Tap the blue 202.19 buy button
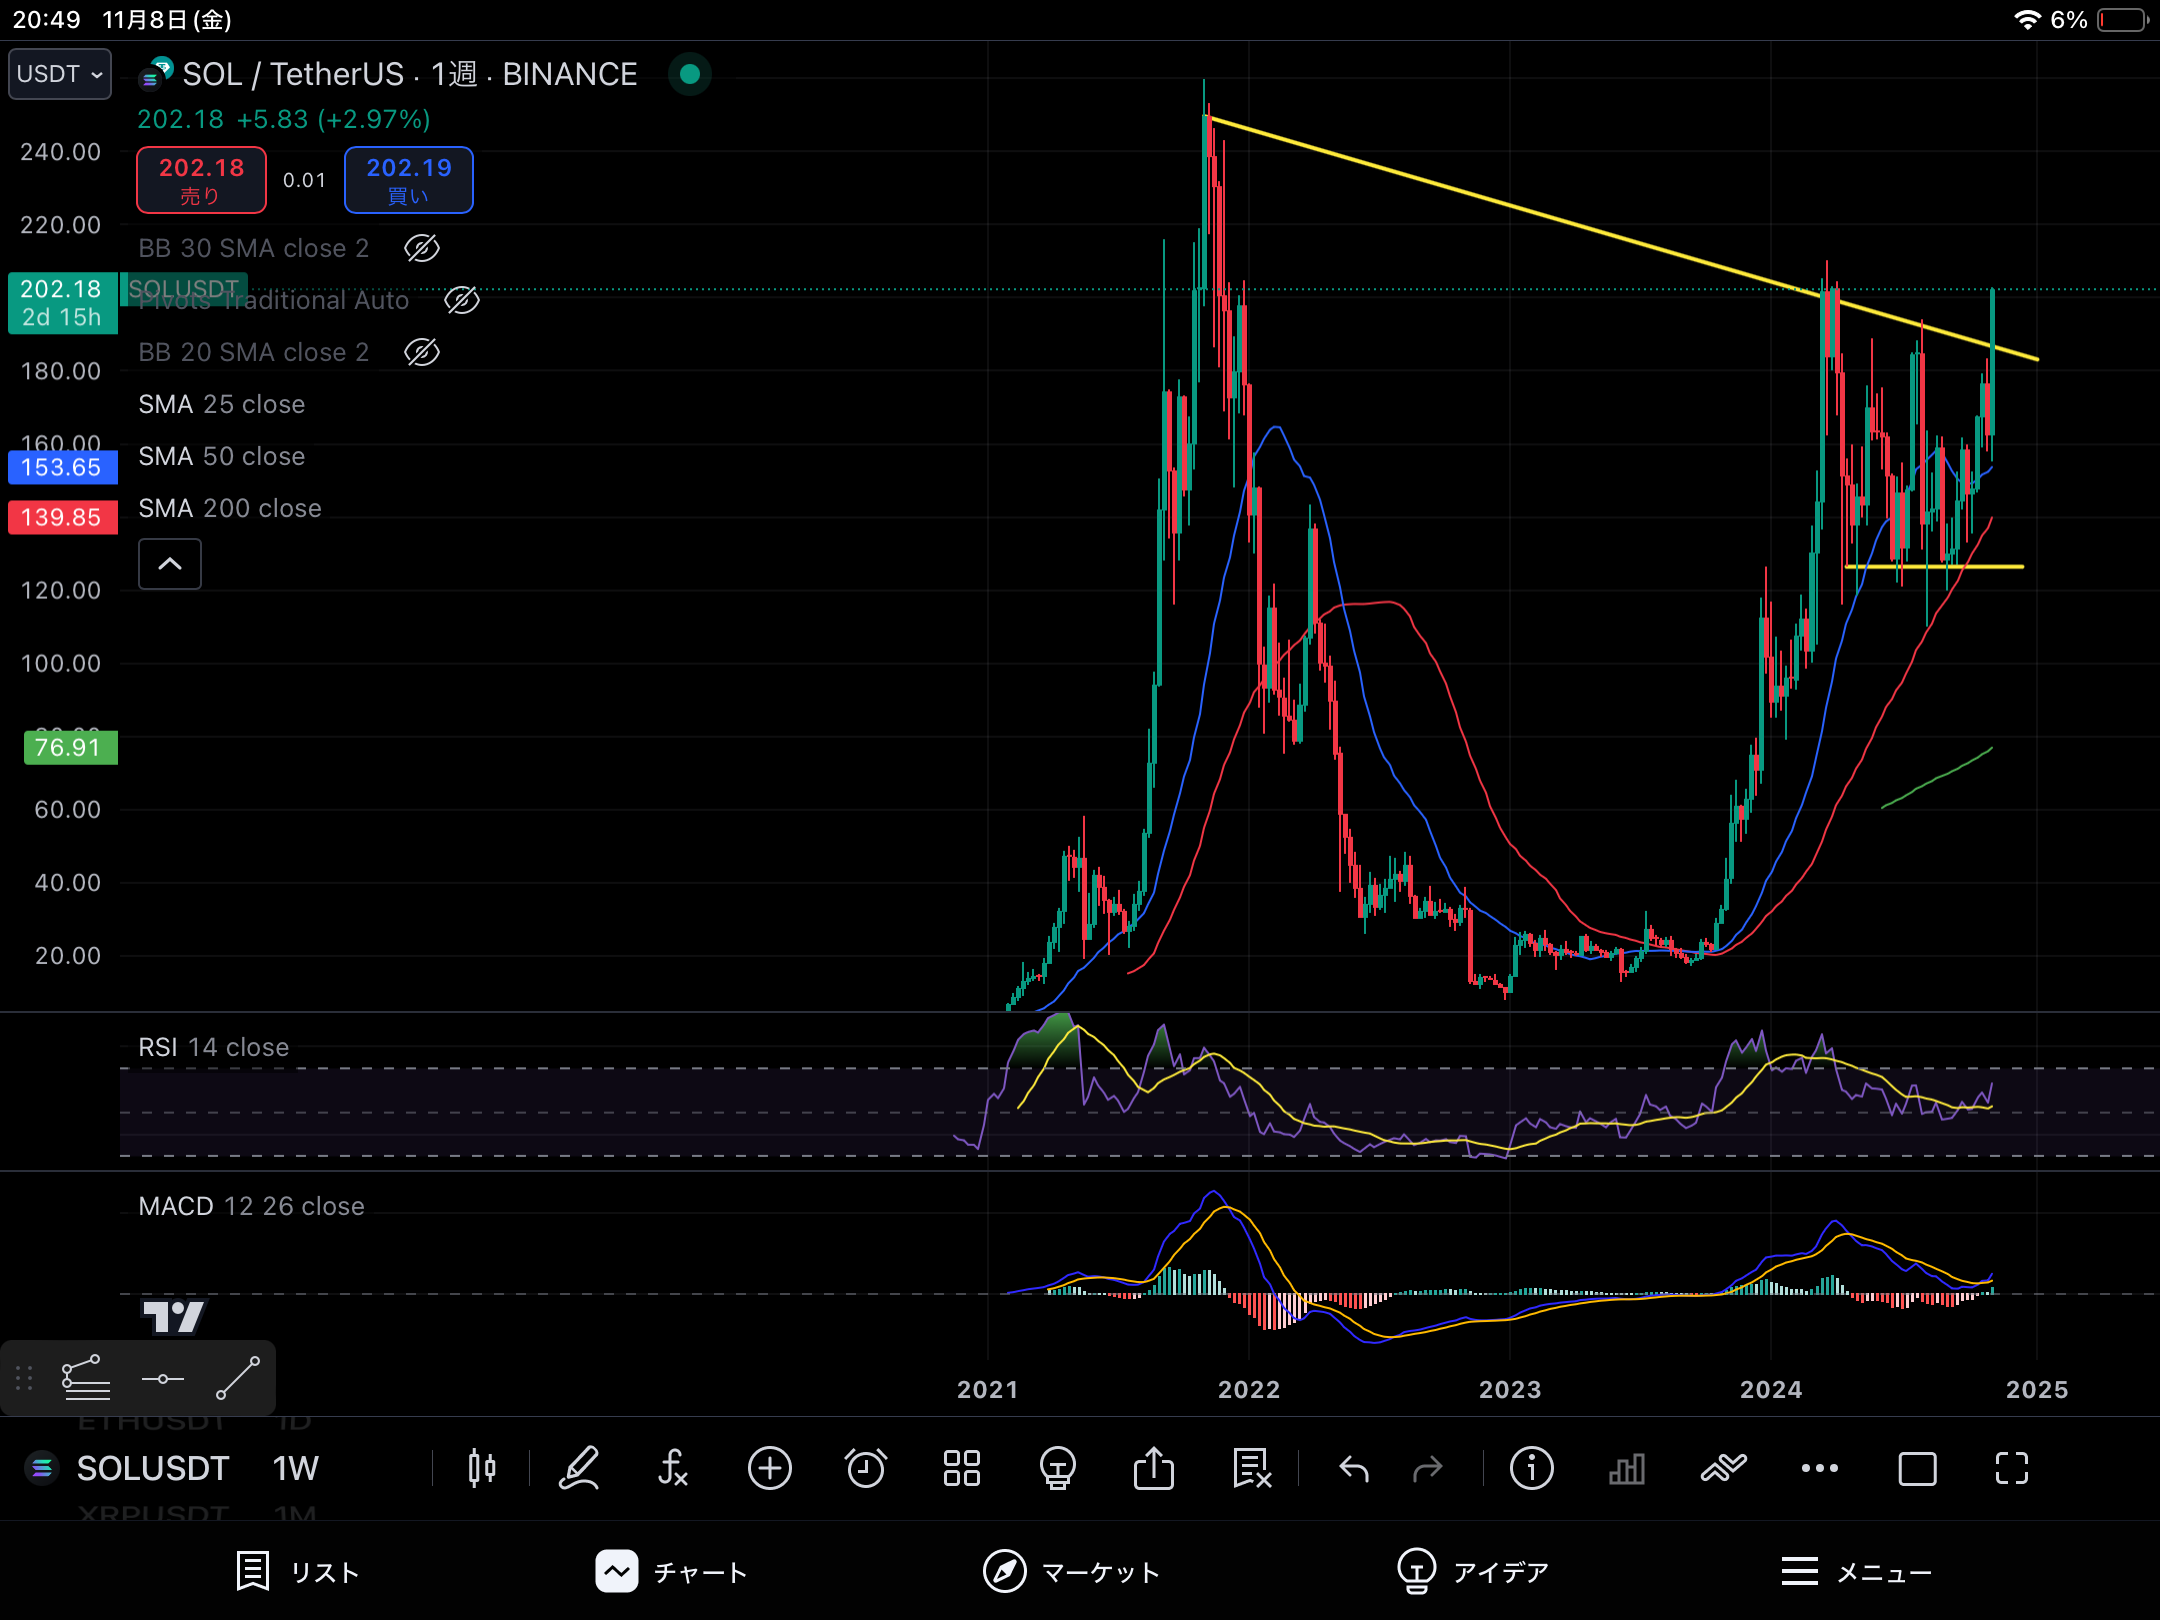This screenshot has height=1620, width=2160. 408,180
